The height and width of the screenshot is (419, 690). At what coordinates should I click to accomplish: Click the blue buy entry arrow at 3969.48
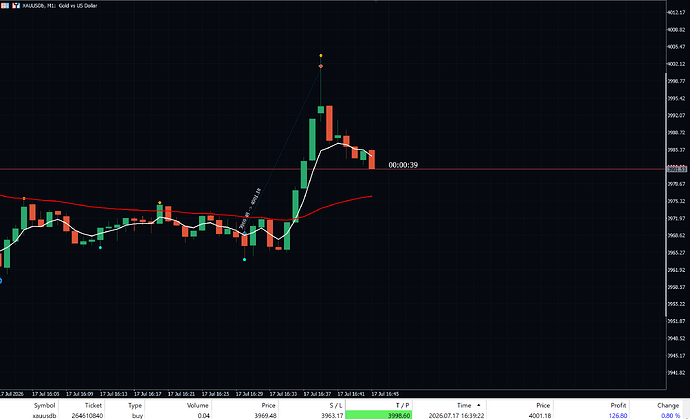click(x=245, y=233)
